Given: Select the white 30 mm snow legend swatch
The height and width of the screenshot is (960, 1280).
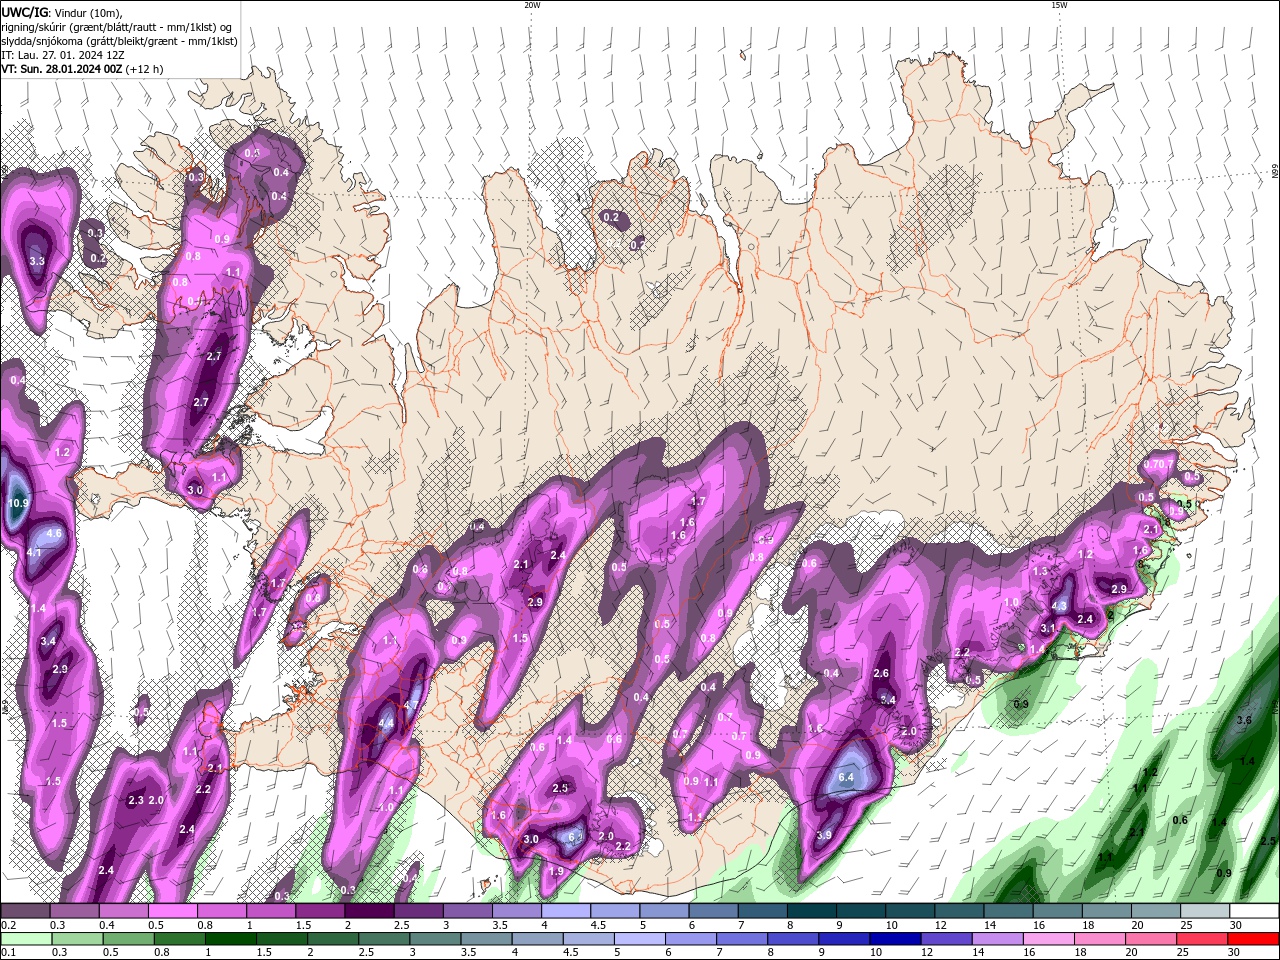Looking at the screenshot, I should (x=1254, y=911).
